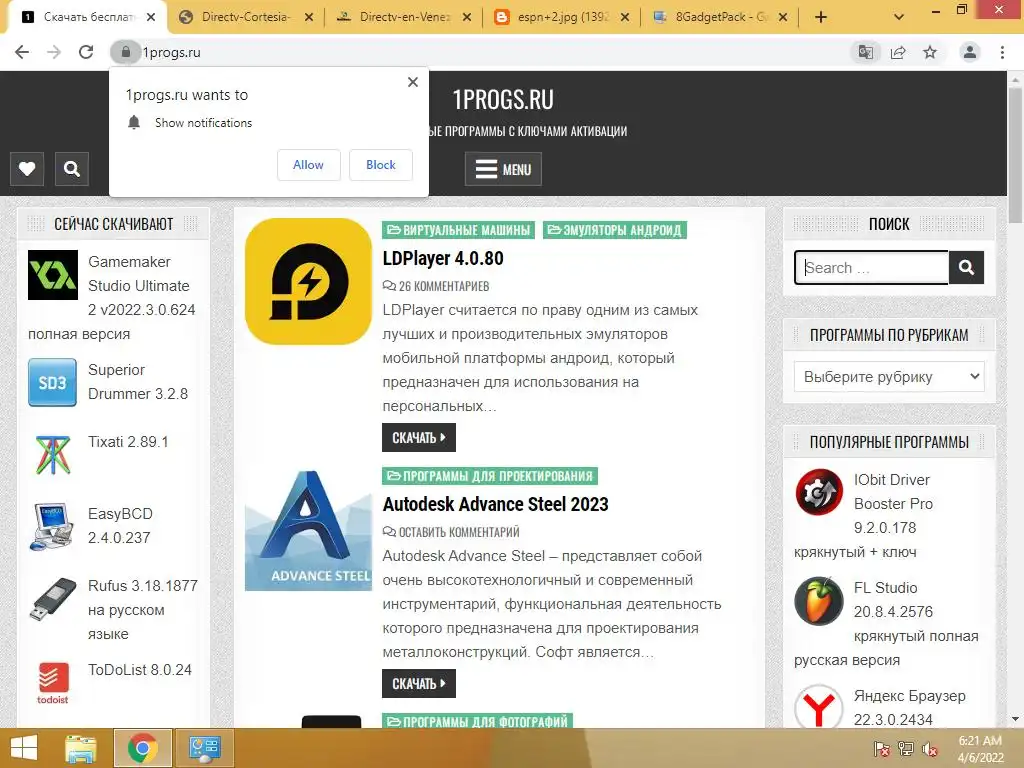
Task: Close the Directv-Cortesia tab
Action: 309,17
